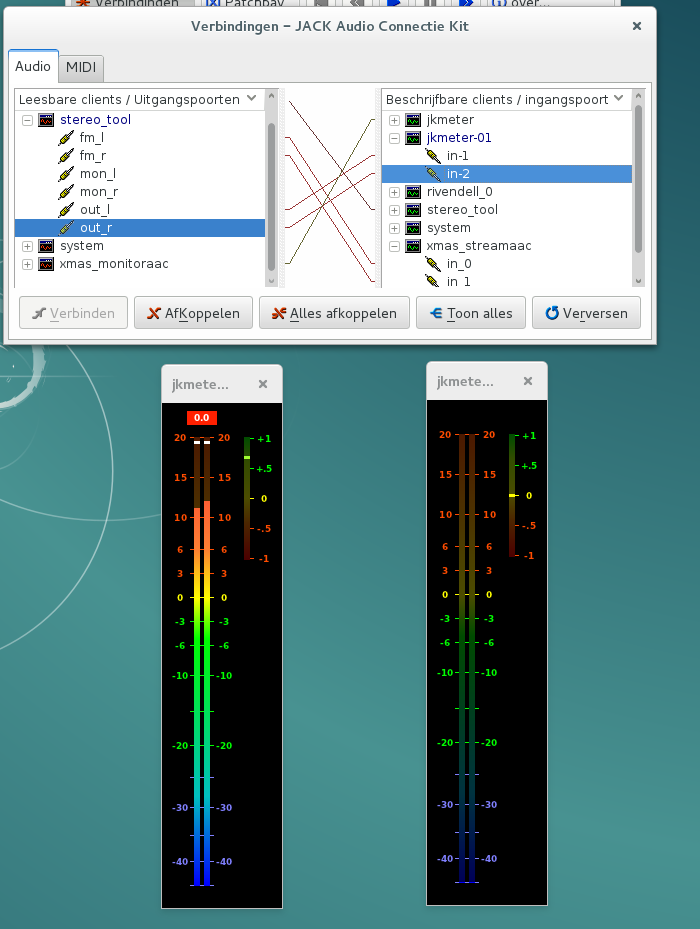The height and width of the screenshot is (929, 700).
Task: Switch to the MIDI tab
Action: [81, 68]
